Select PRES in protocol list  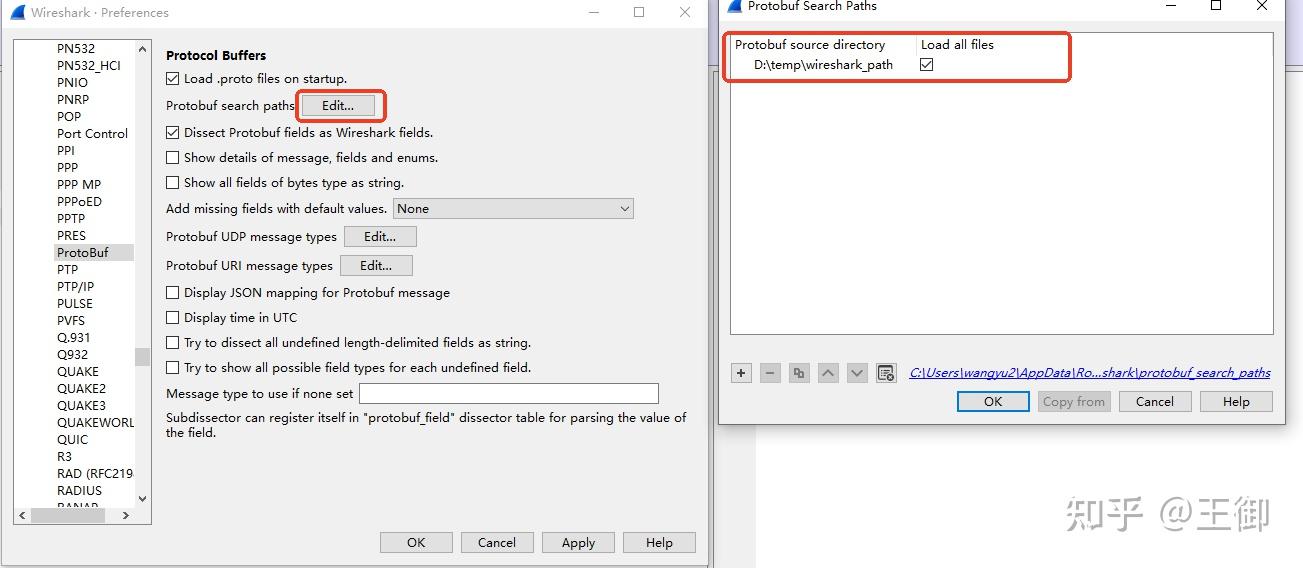(x=71, y=236)
